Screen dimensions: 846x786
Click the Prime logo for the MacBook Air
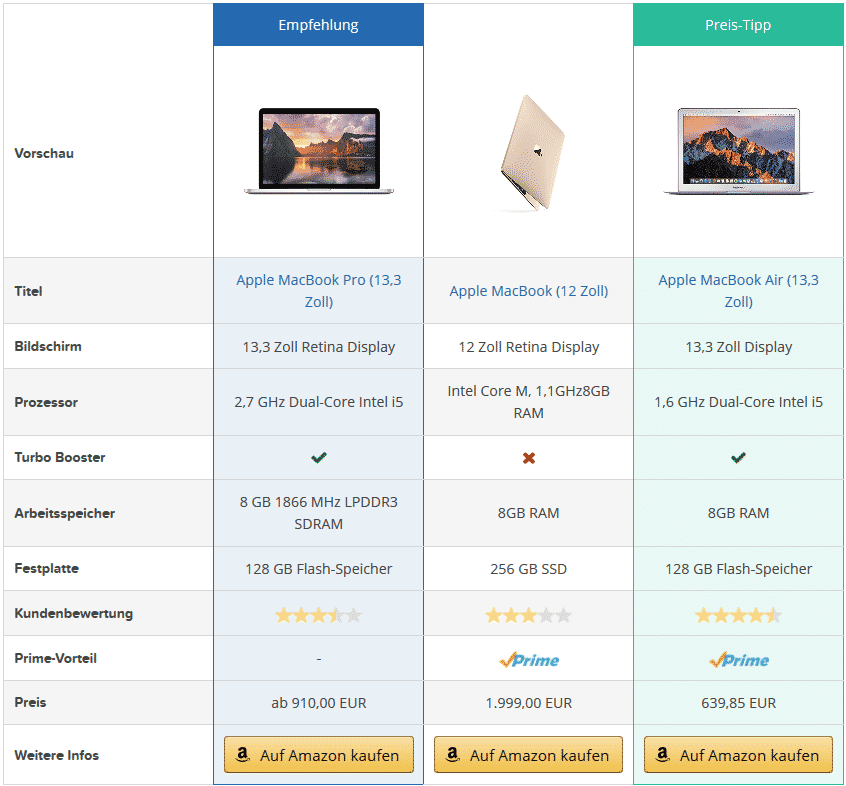[739, 659]
